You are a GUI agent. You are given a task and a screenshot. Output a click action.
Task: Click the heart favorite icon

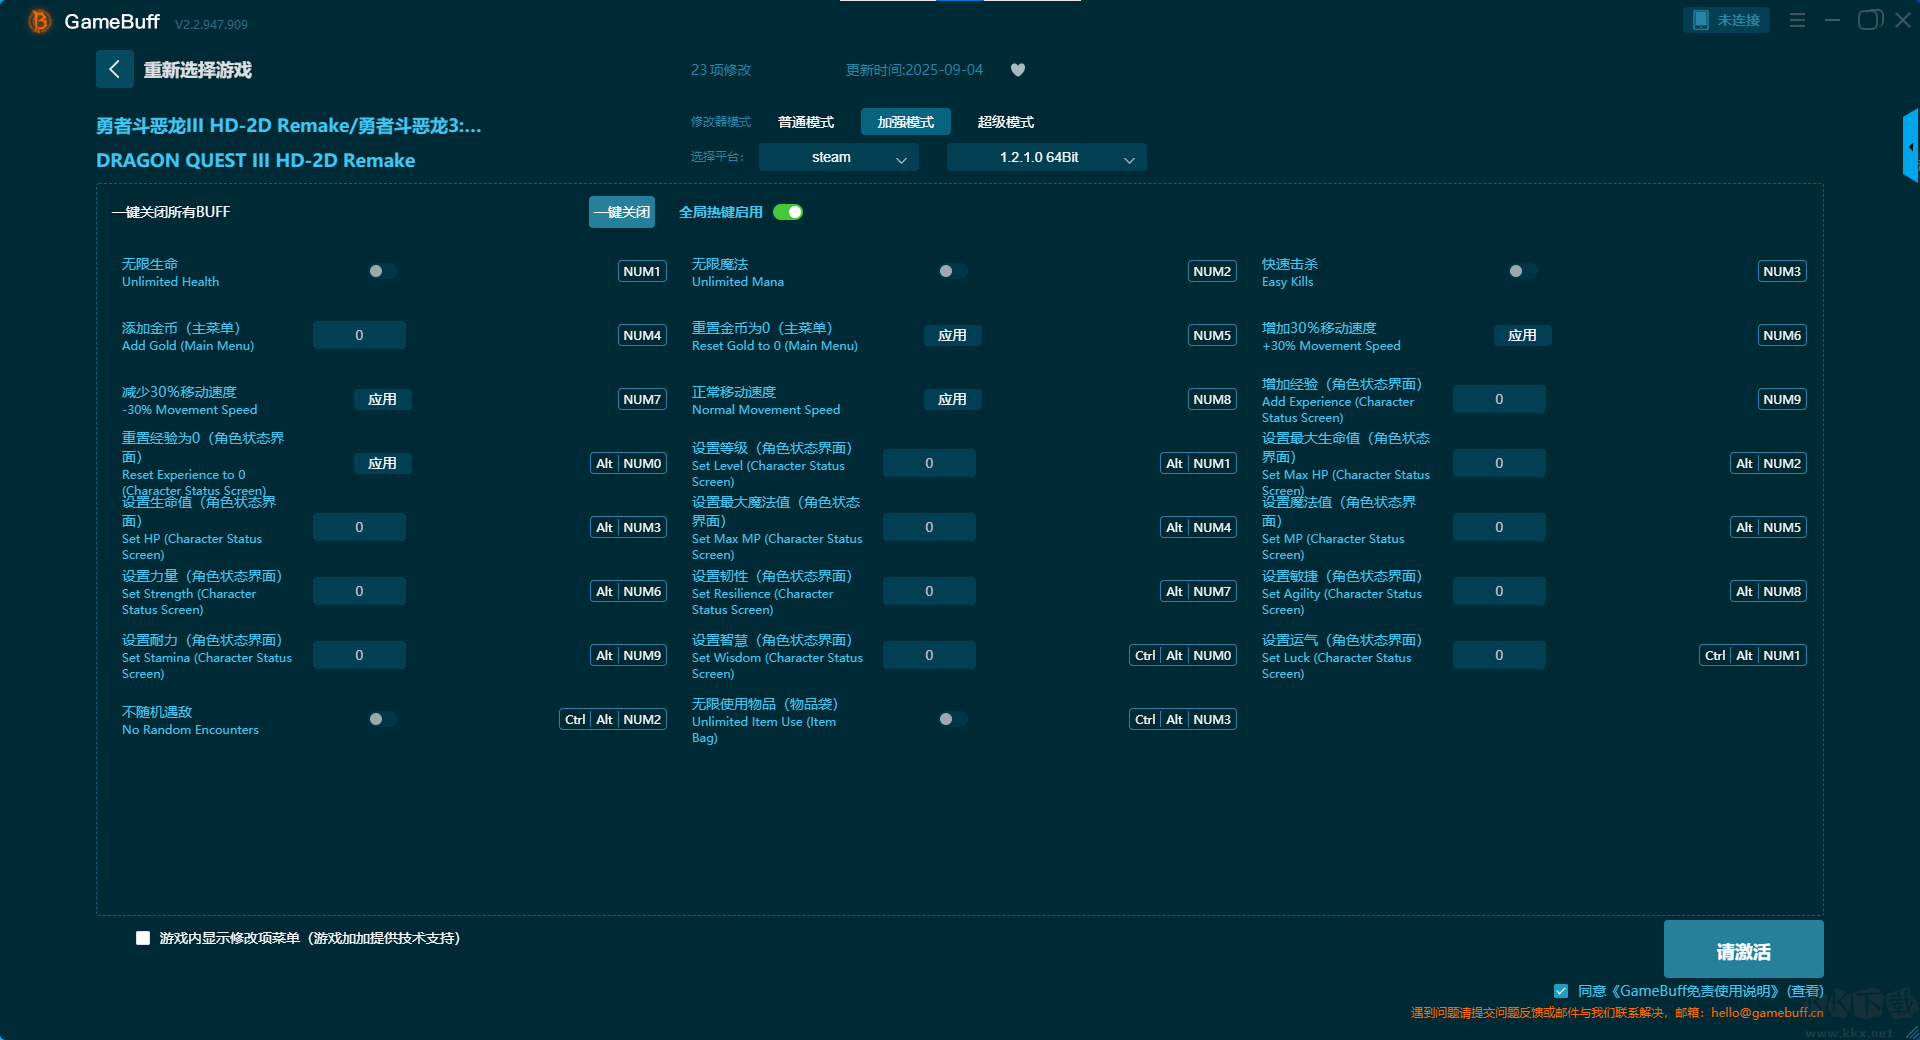pos(1018,70)
